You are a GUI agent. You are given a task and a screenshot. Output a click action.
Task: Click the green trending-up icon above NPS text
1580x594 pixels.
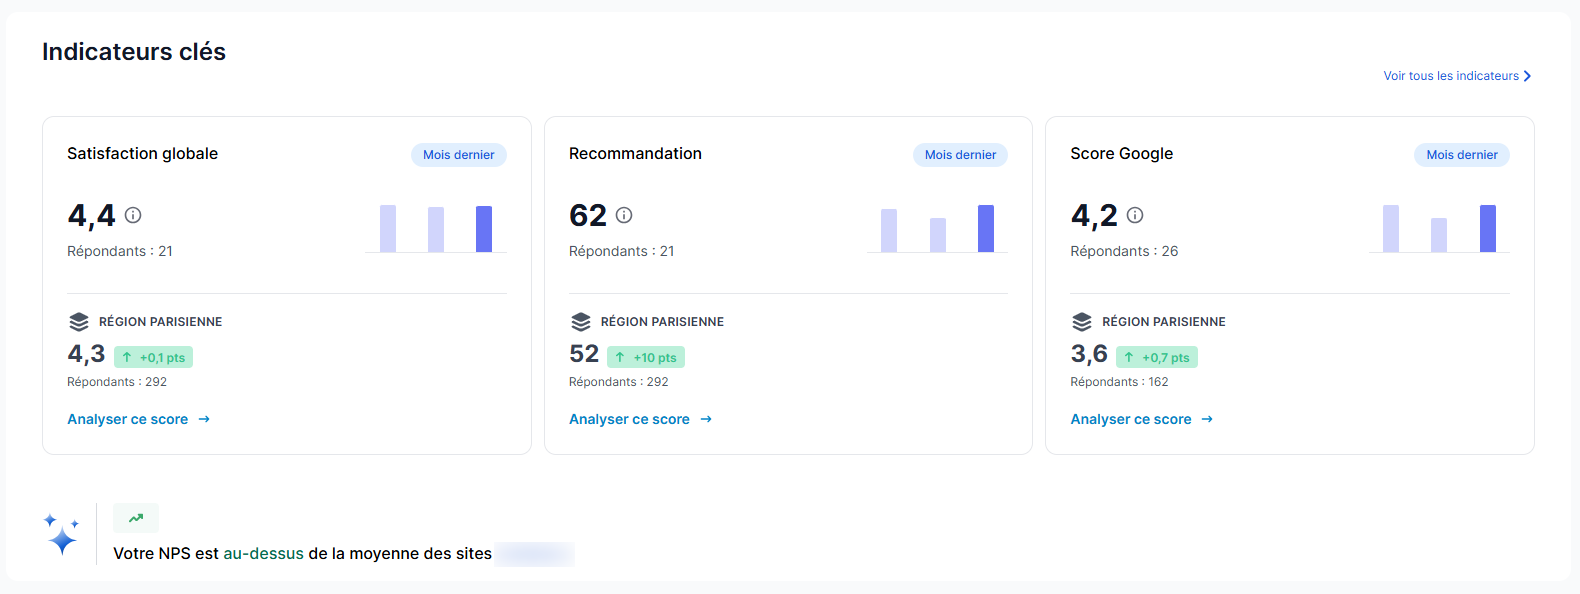136,518
